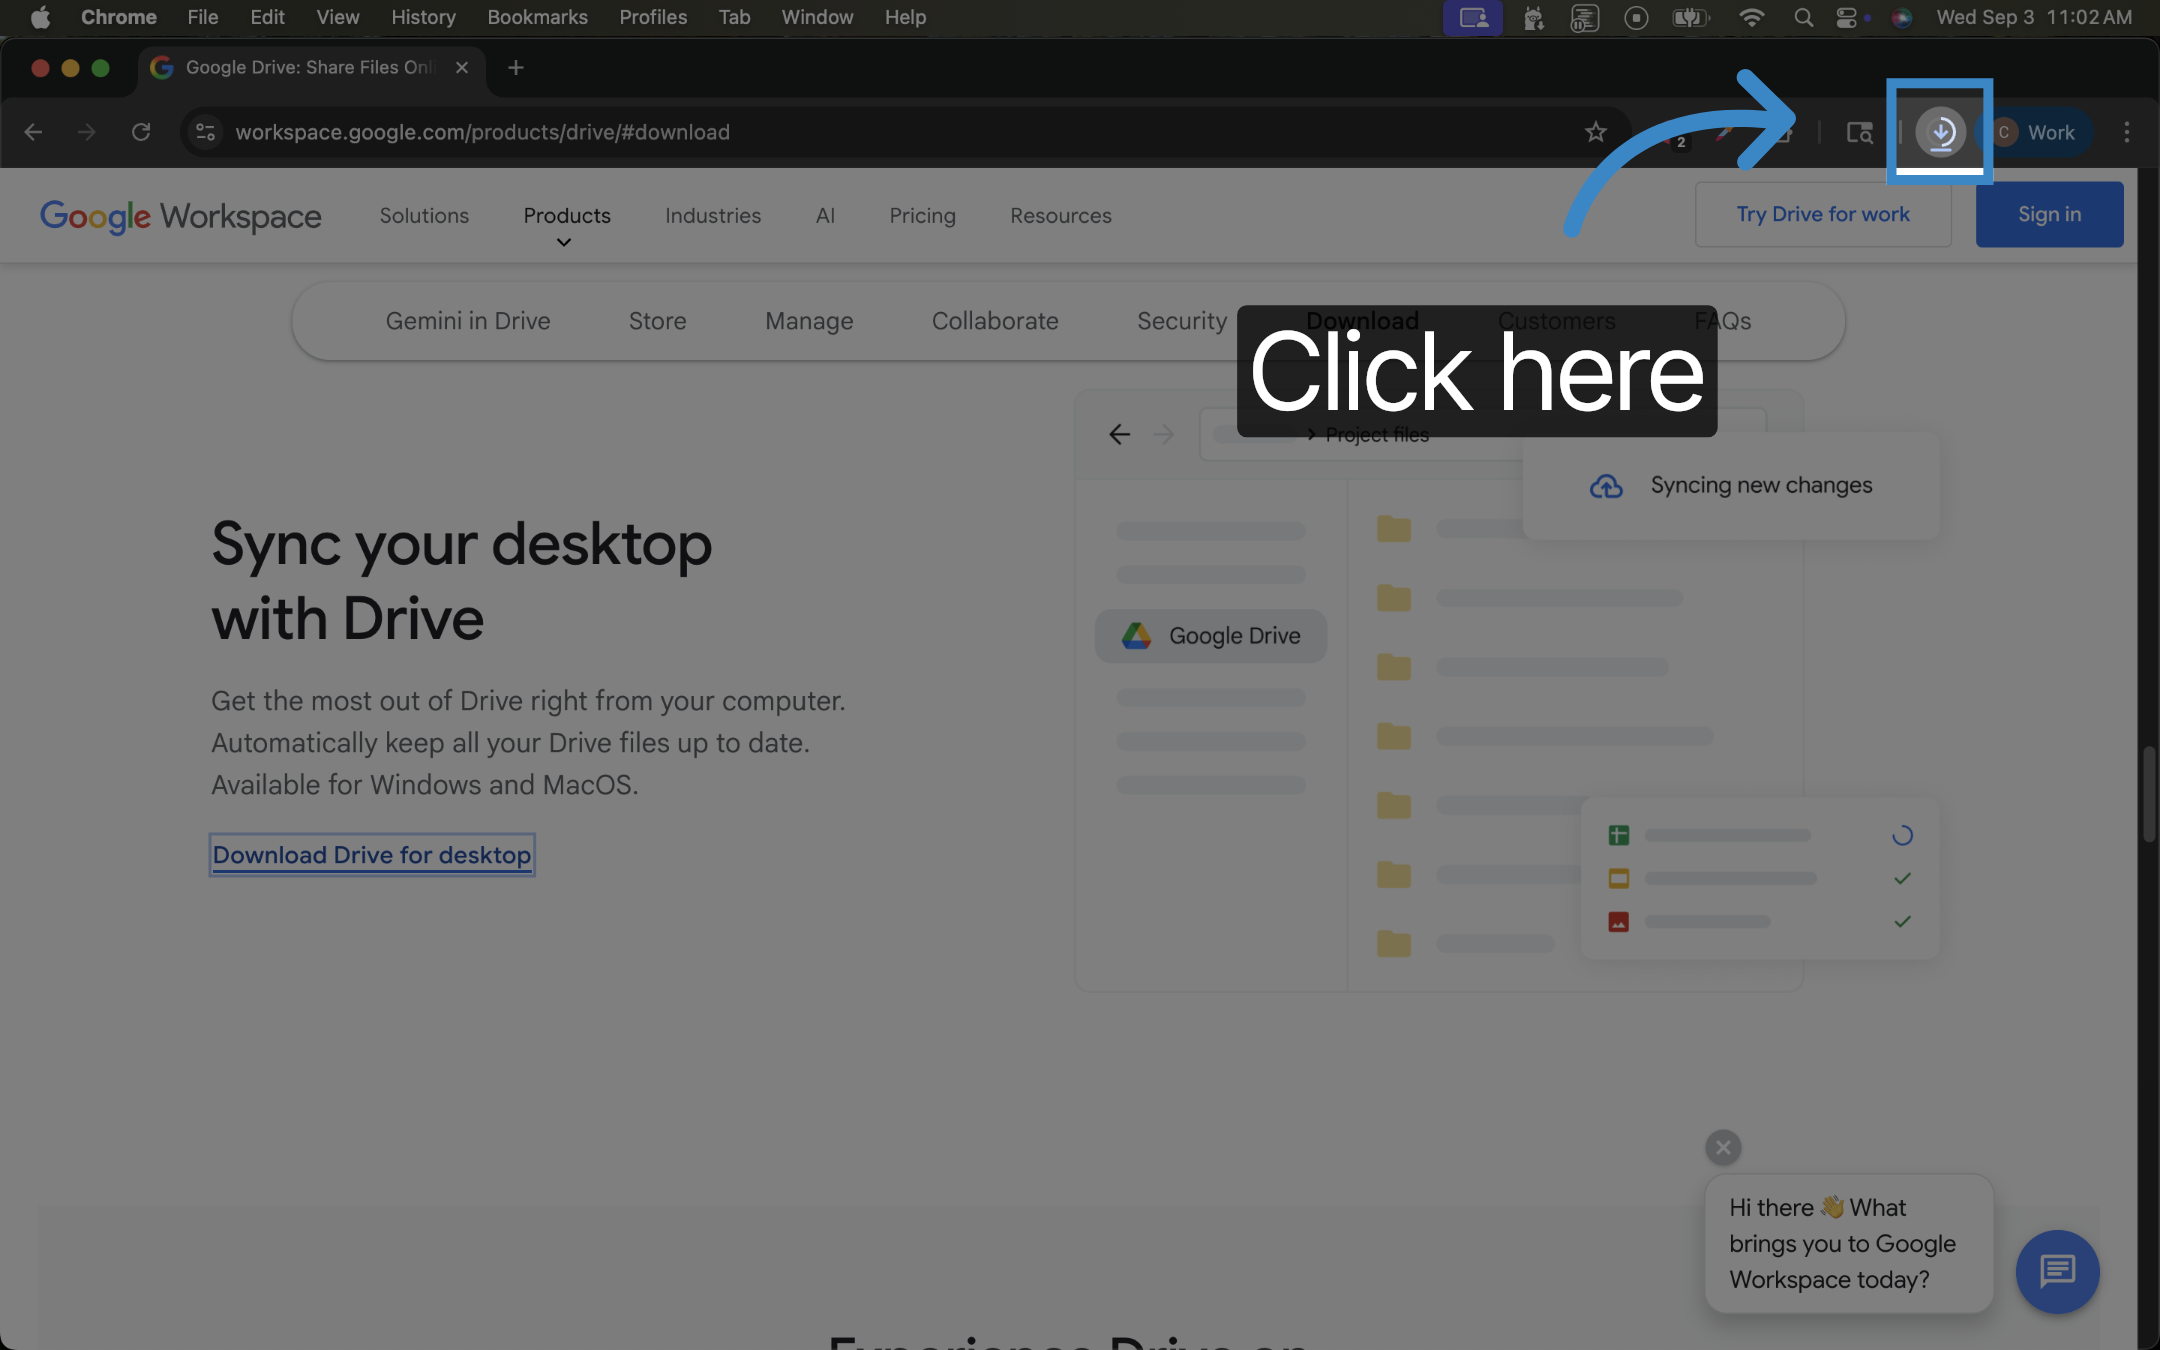Jump to the FAQs section
Screen dimensions: 2160x1350
[x=1722, y=321]
